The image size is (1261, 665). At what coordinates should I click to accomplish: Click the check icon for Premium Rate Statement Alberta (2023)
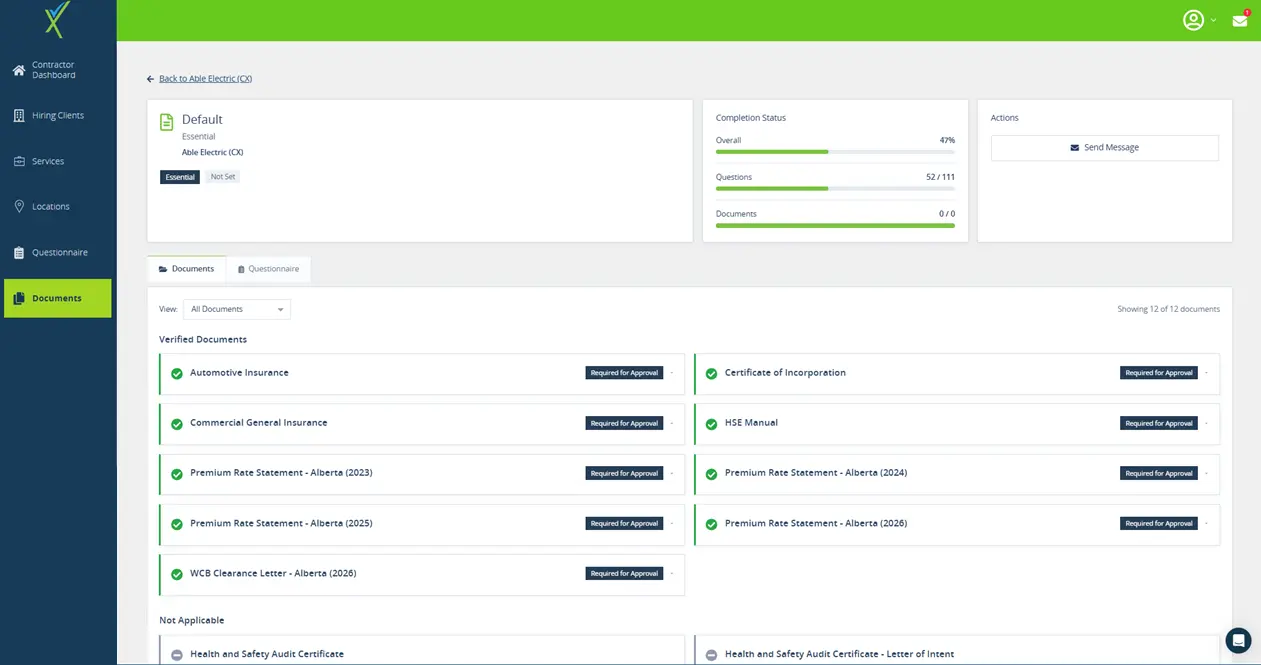177,474
